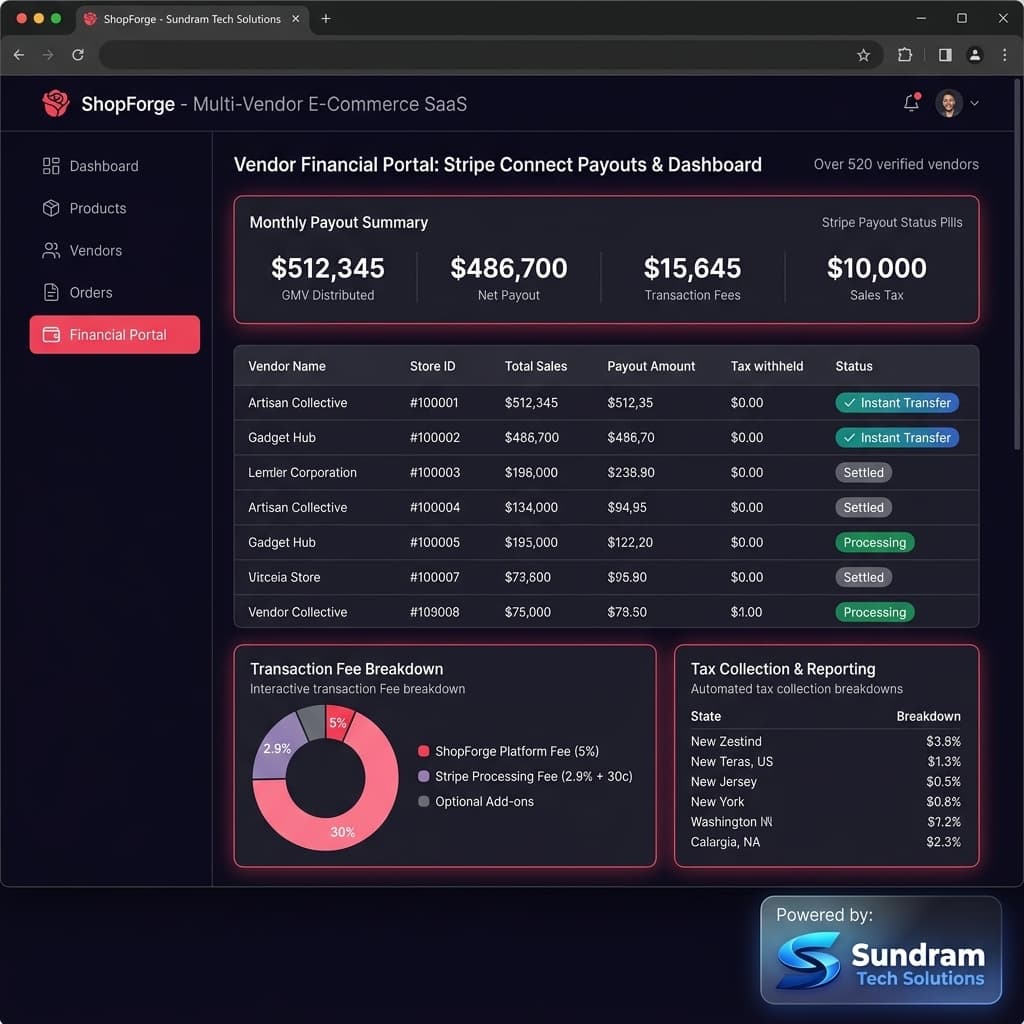Click the Lemler Corporation vendor name

pyautogui.click(x=302, y=472)
